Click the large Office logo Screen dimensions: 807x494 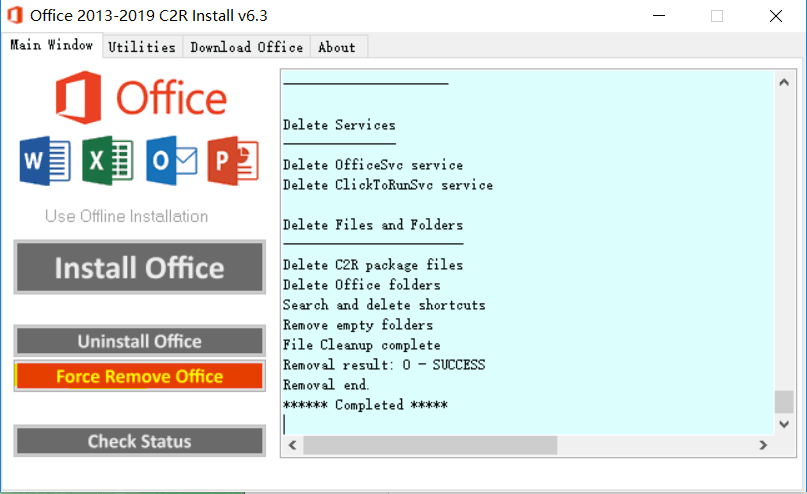pyautogui.click(x=141, y=98)
